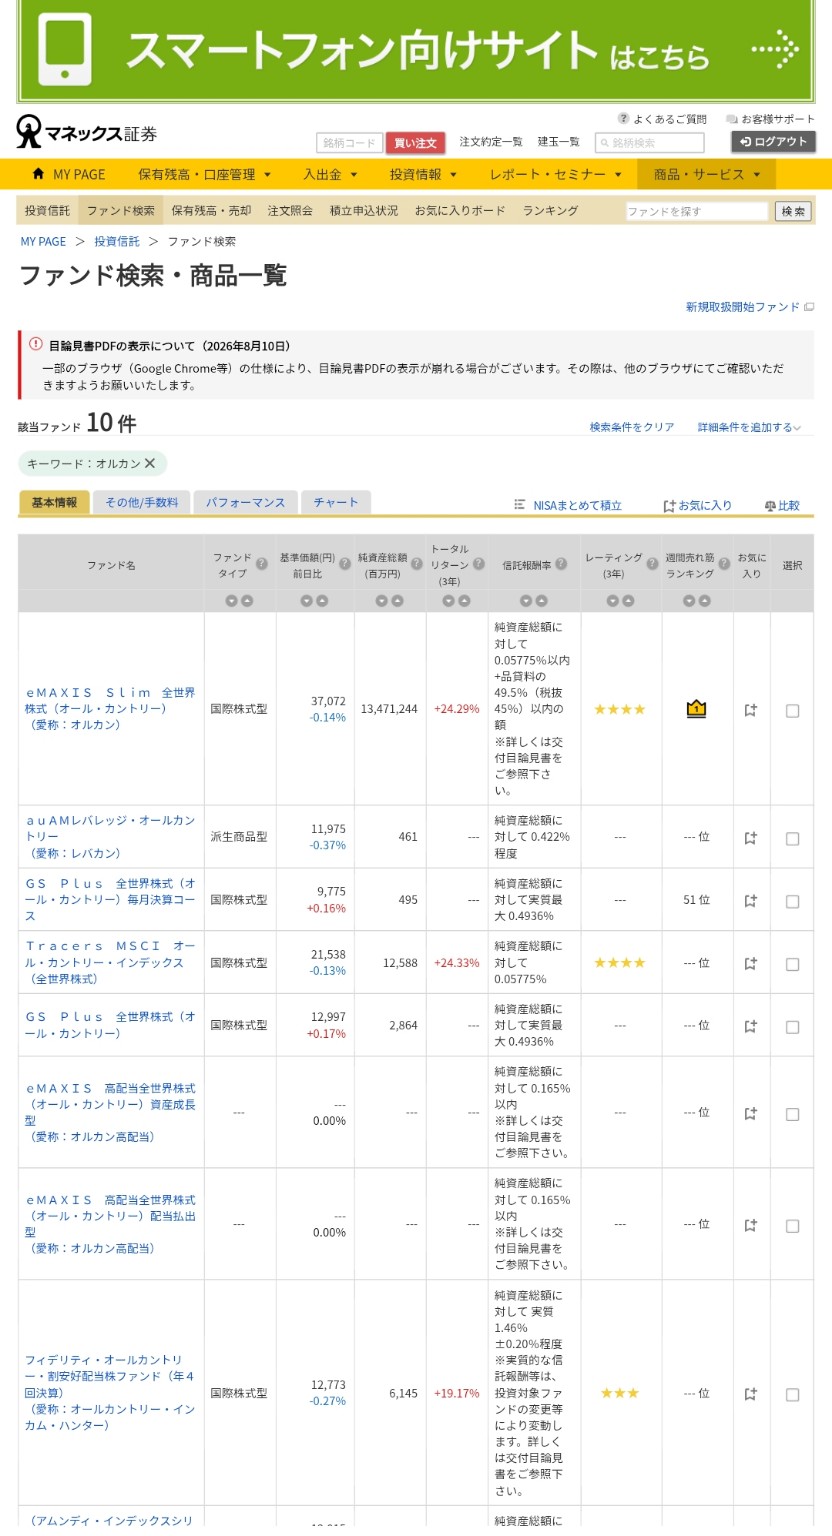Click 比較 compare button

(x=782, y=505)
